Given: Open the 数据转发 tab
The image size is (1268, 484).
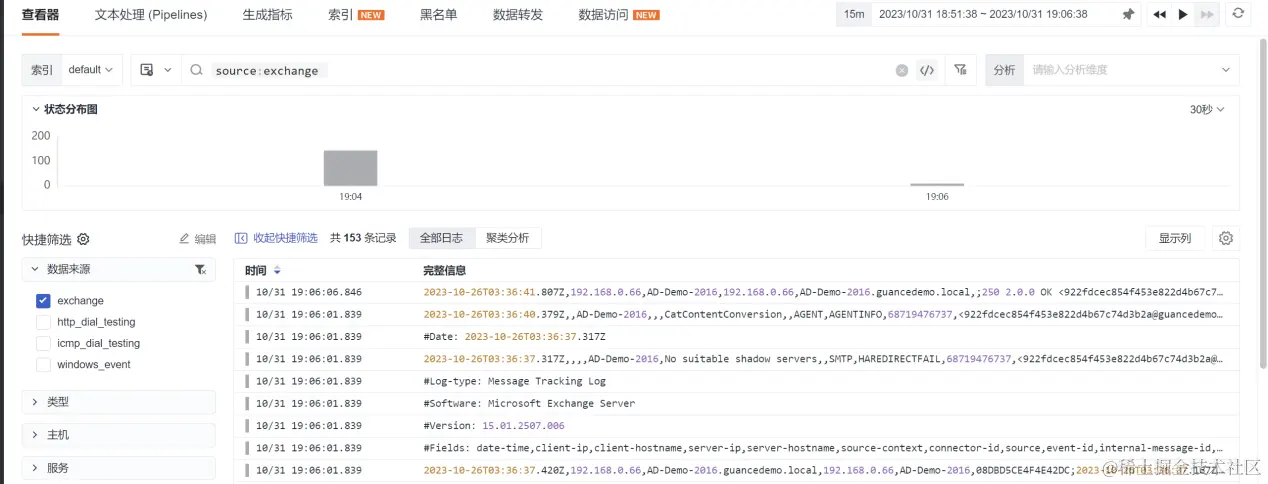Looking at the screenshot, I should coord(518,15).
